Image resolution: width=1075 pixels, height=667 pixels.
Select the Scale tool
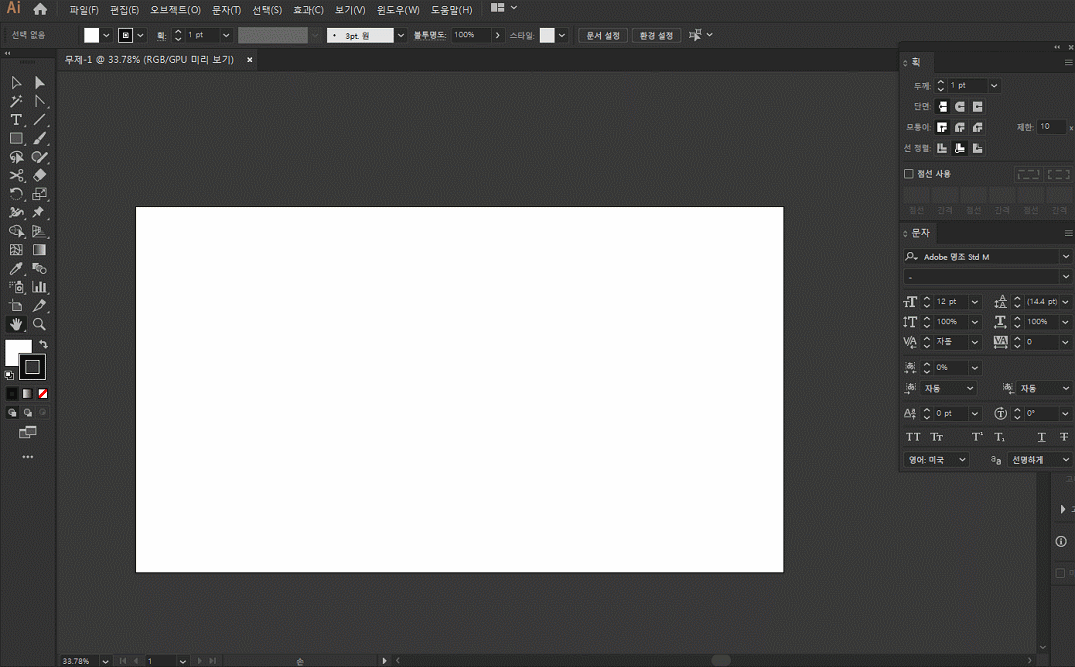click(39, 194)
